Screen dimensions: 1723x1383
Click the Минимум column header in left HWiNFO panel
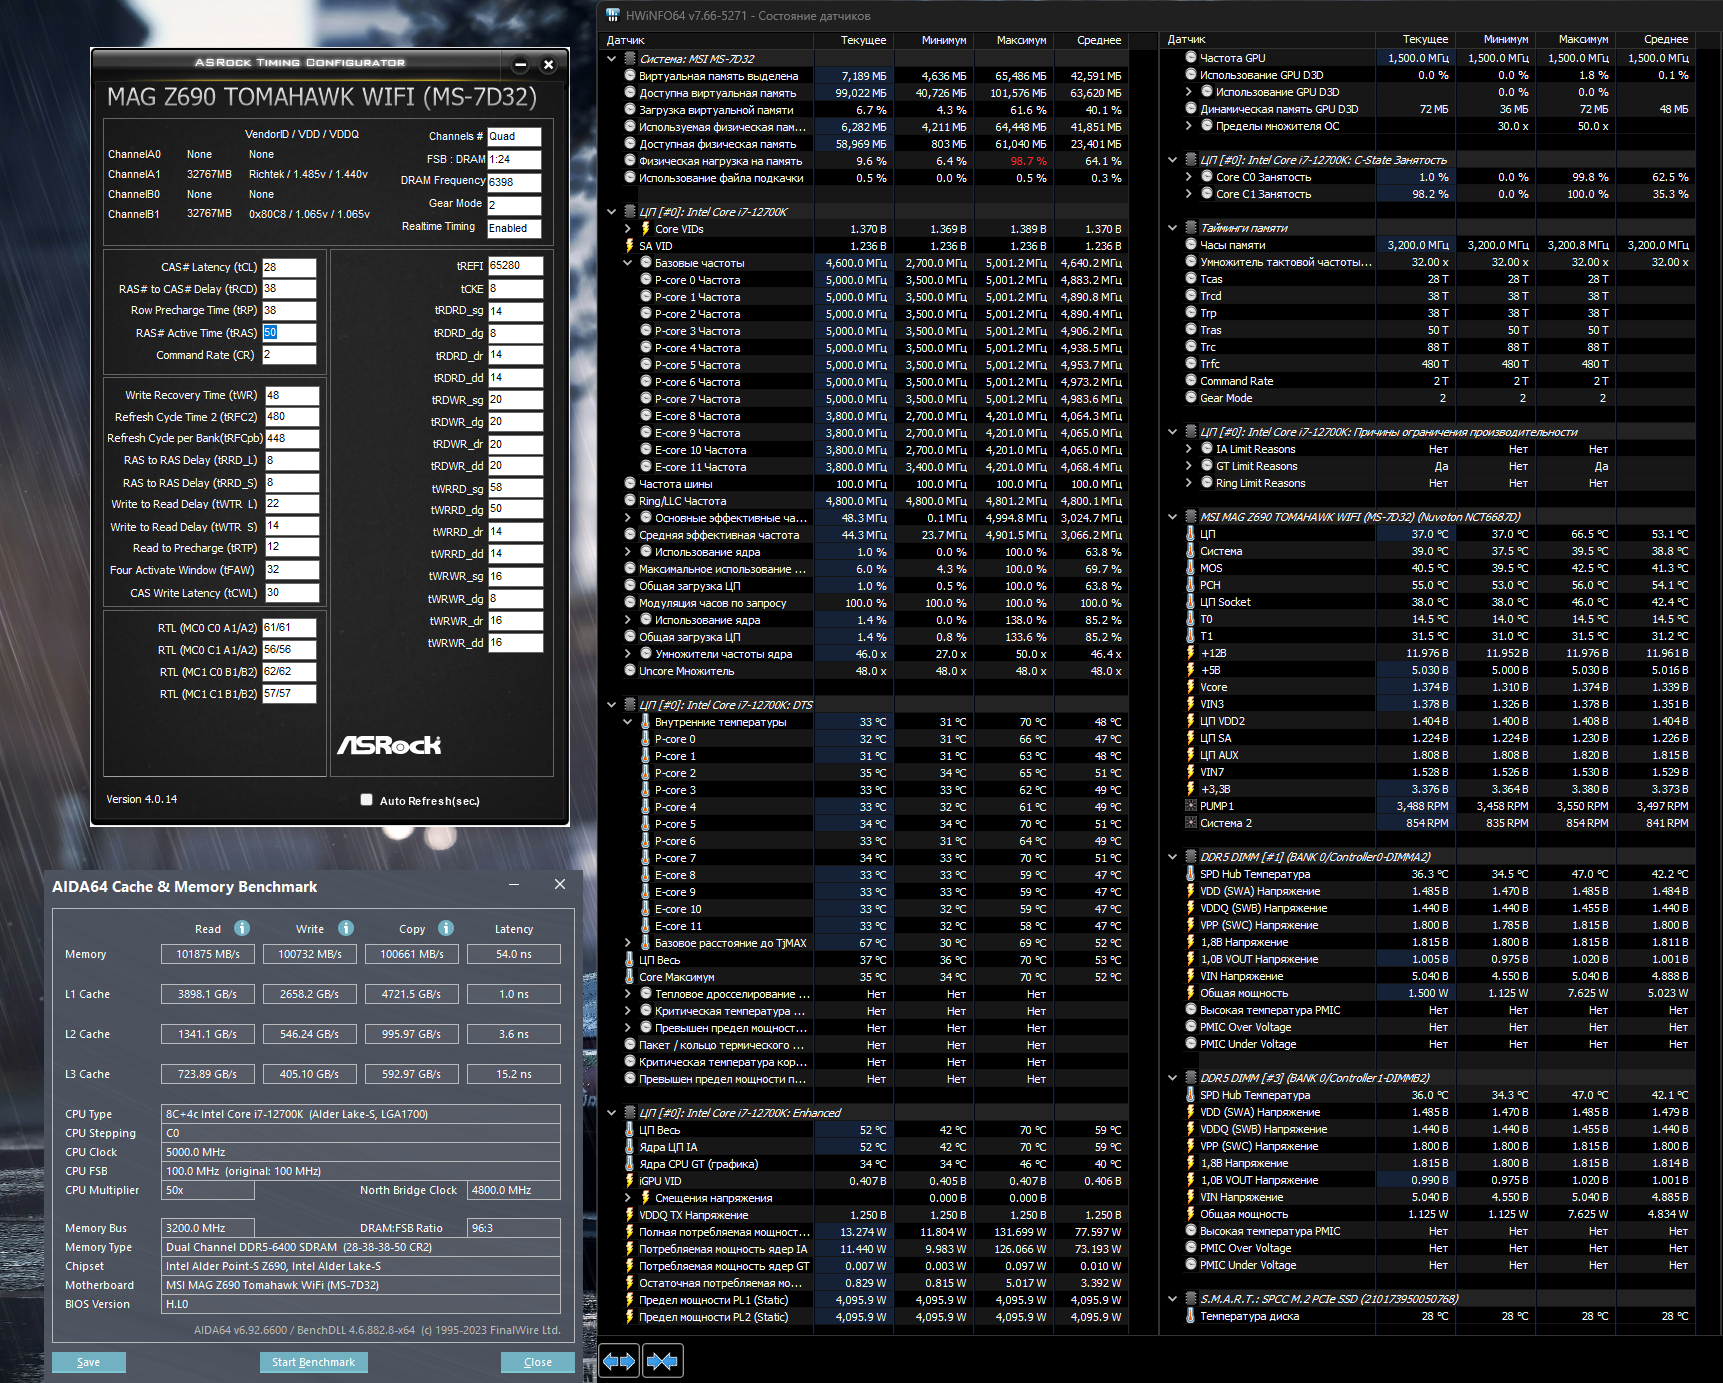point(932,40)
